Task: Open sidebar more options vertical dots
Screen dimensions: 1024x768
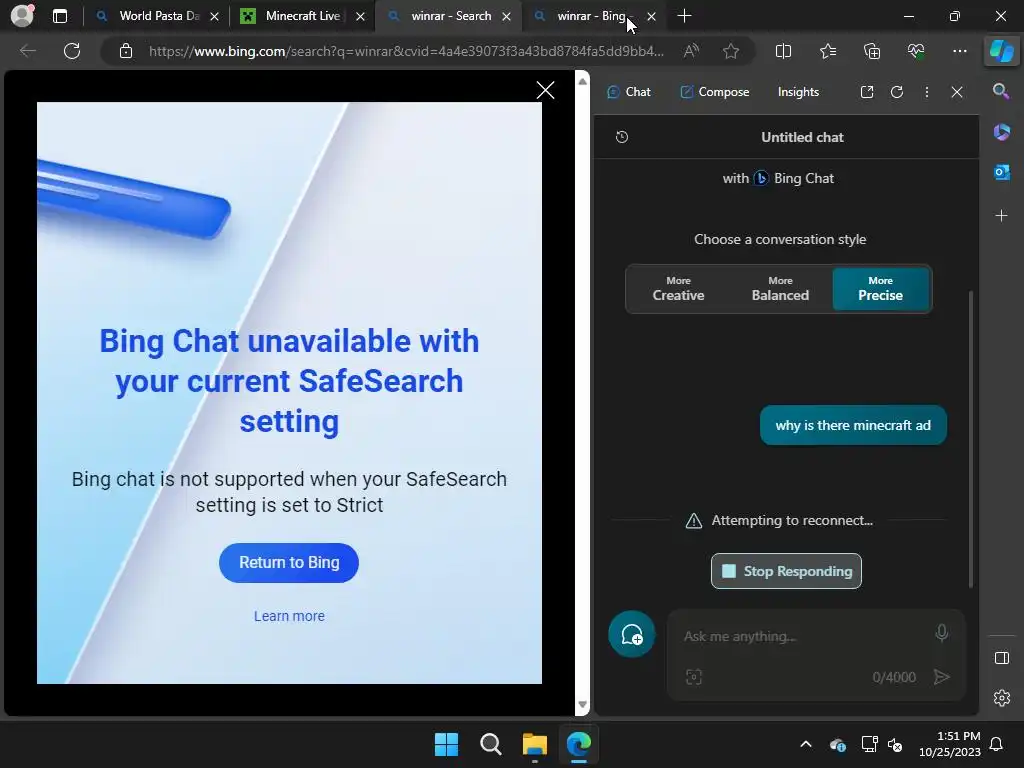Action: click(927, 92)
